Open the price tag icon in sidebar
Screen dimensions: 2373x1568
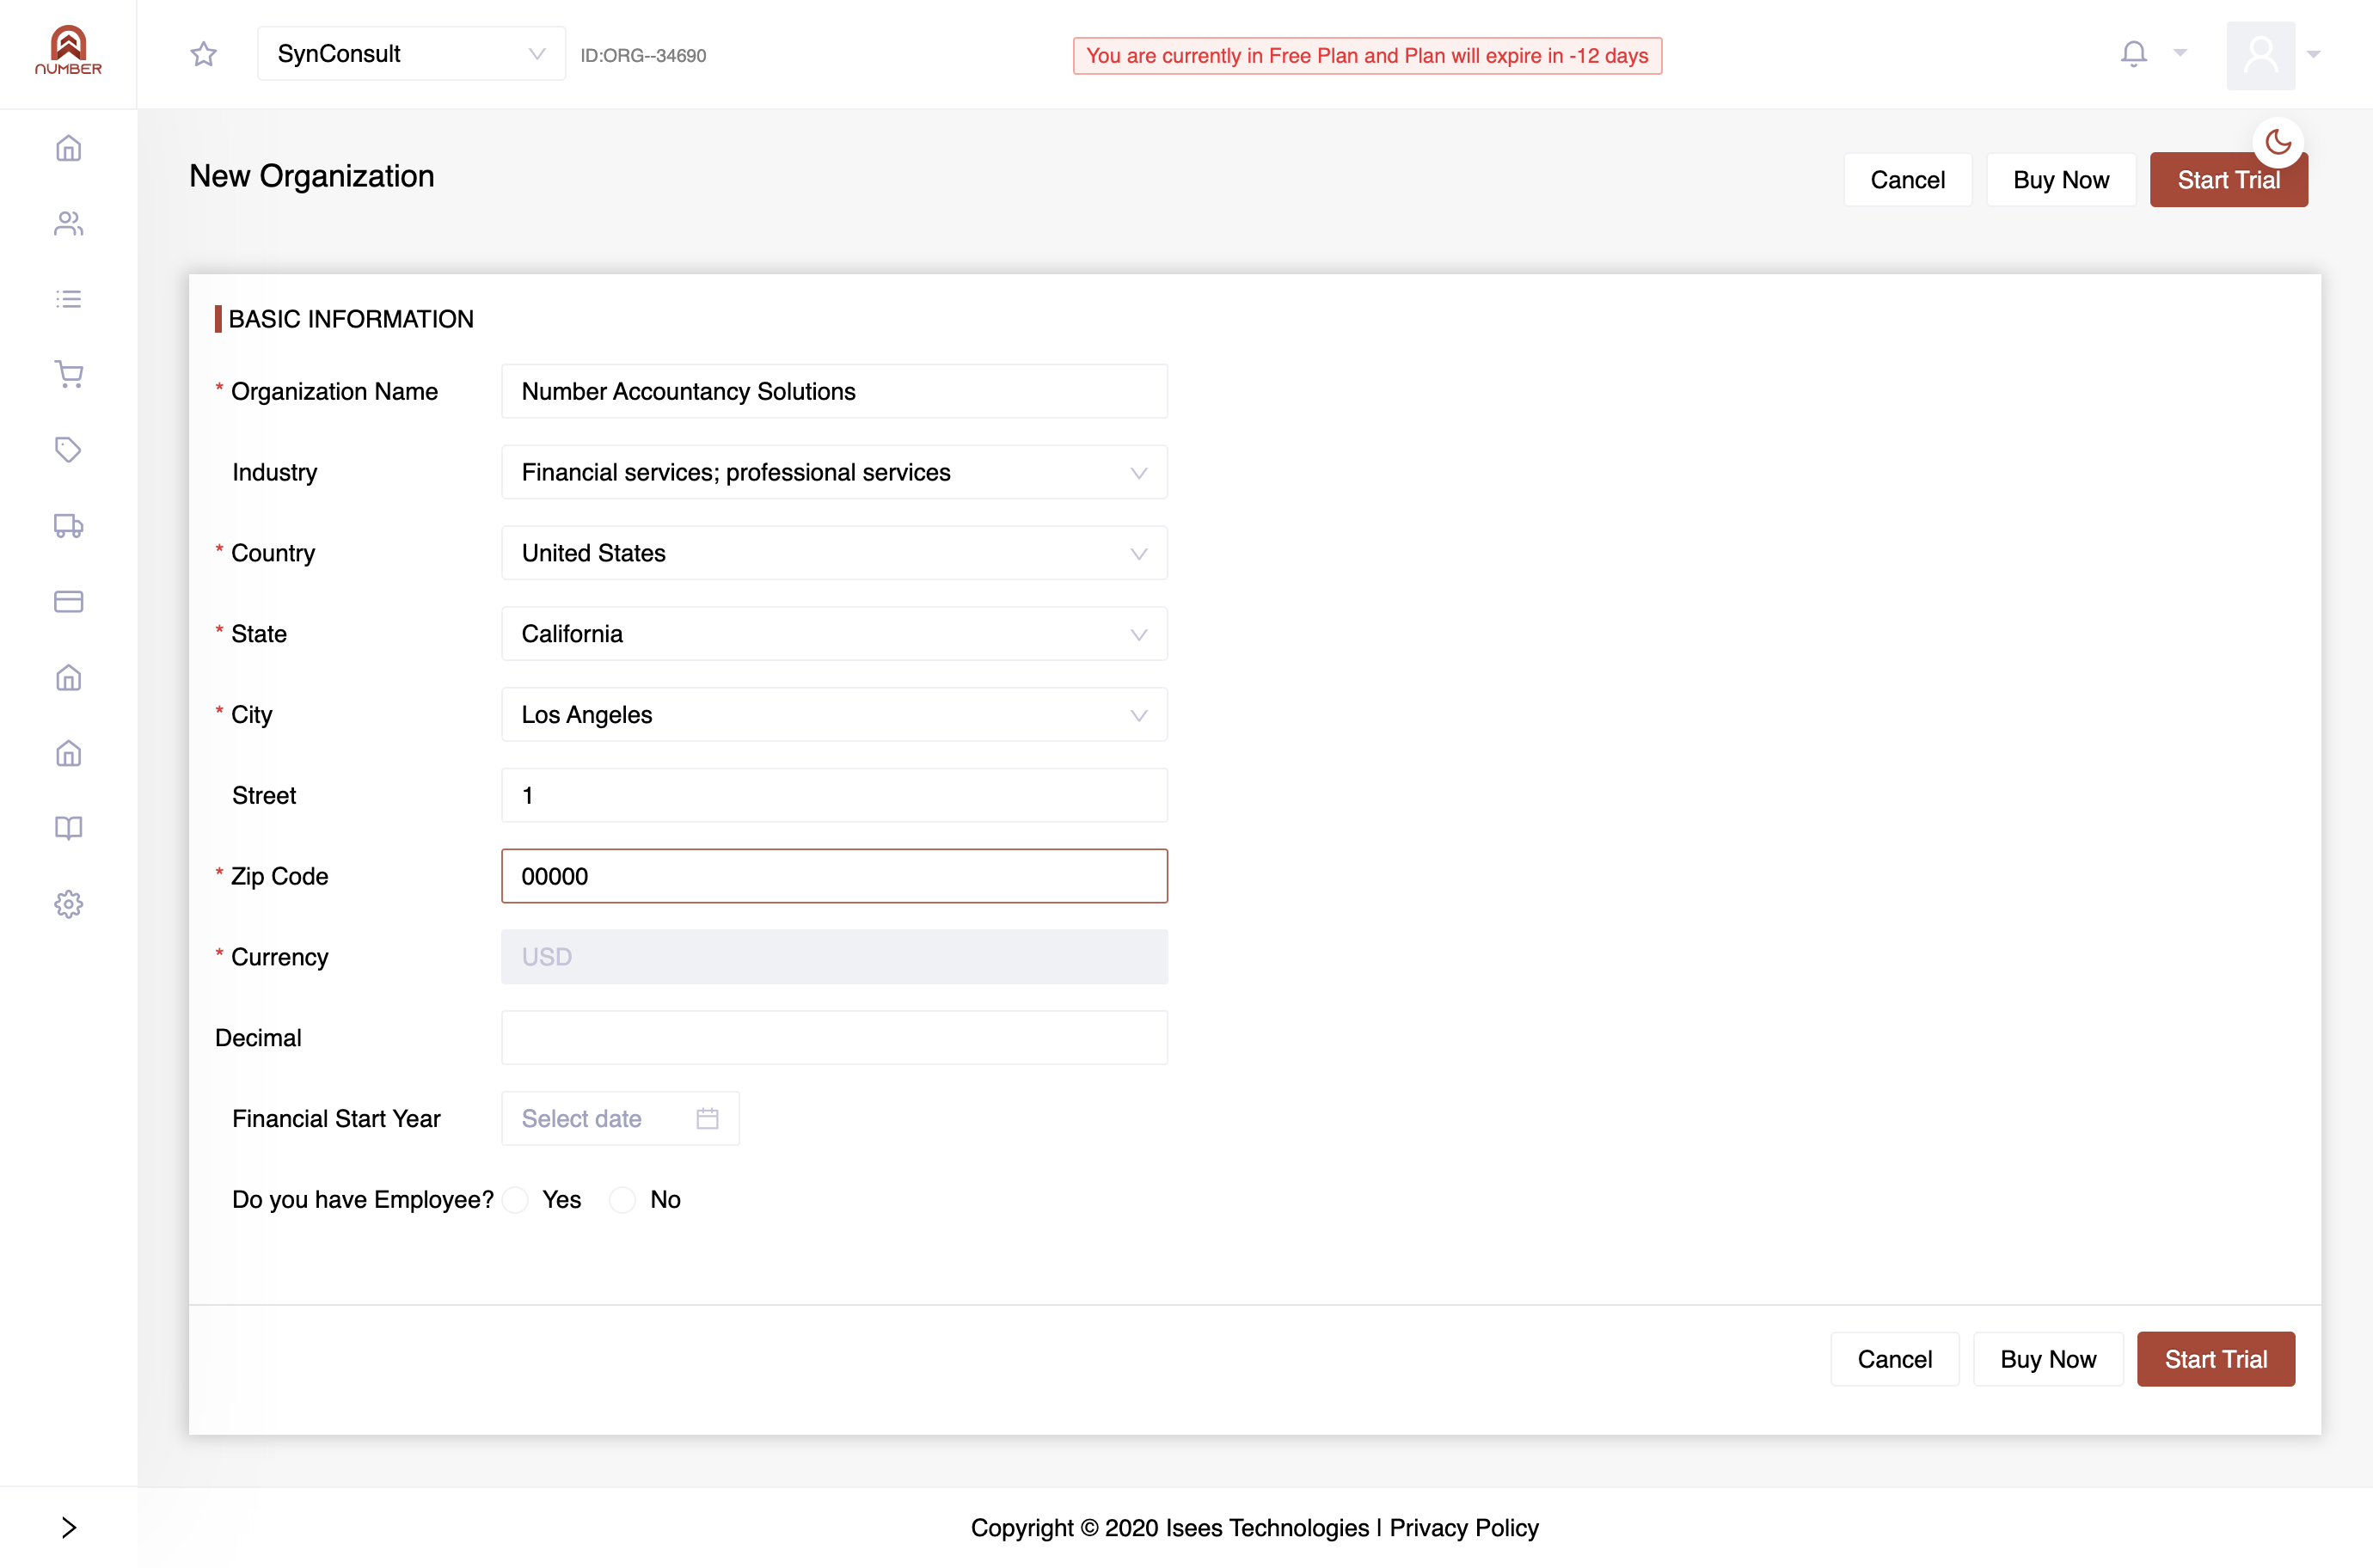pyautogui.click(x=68, y=450)
